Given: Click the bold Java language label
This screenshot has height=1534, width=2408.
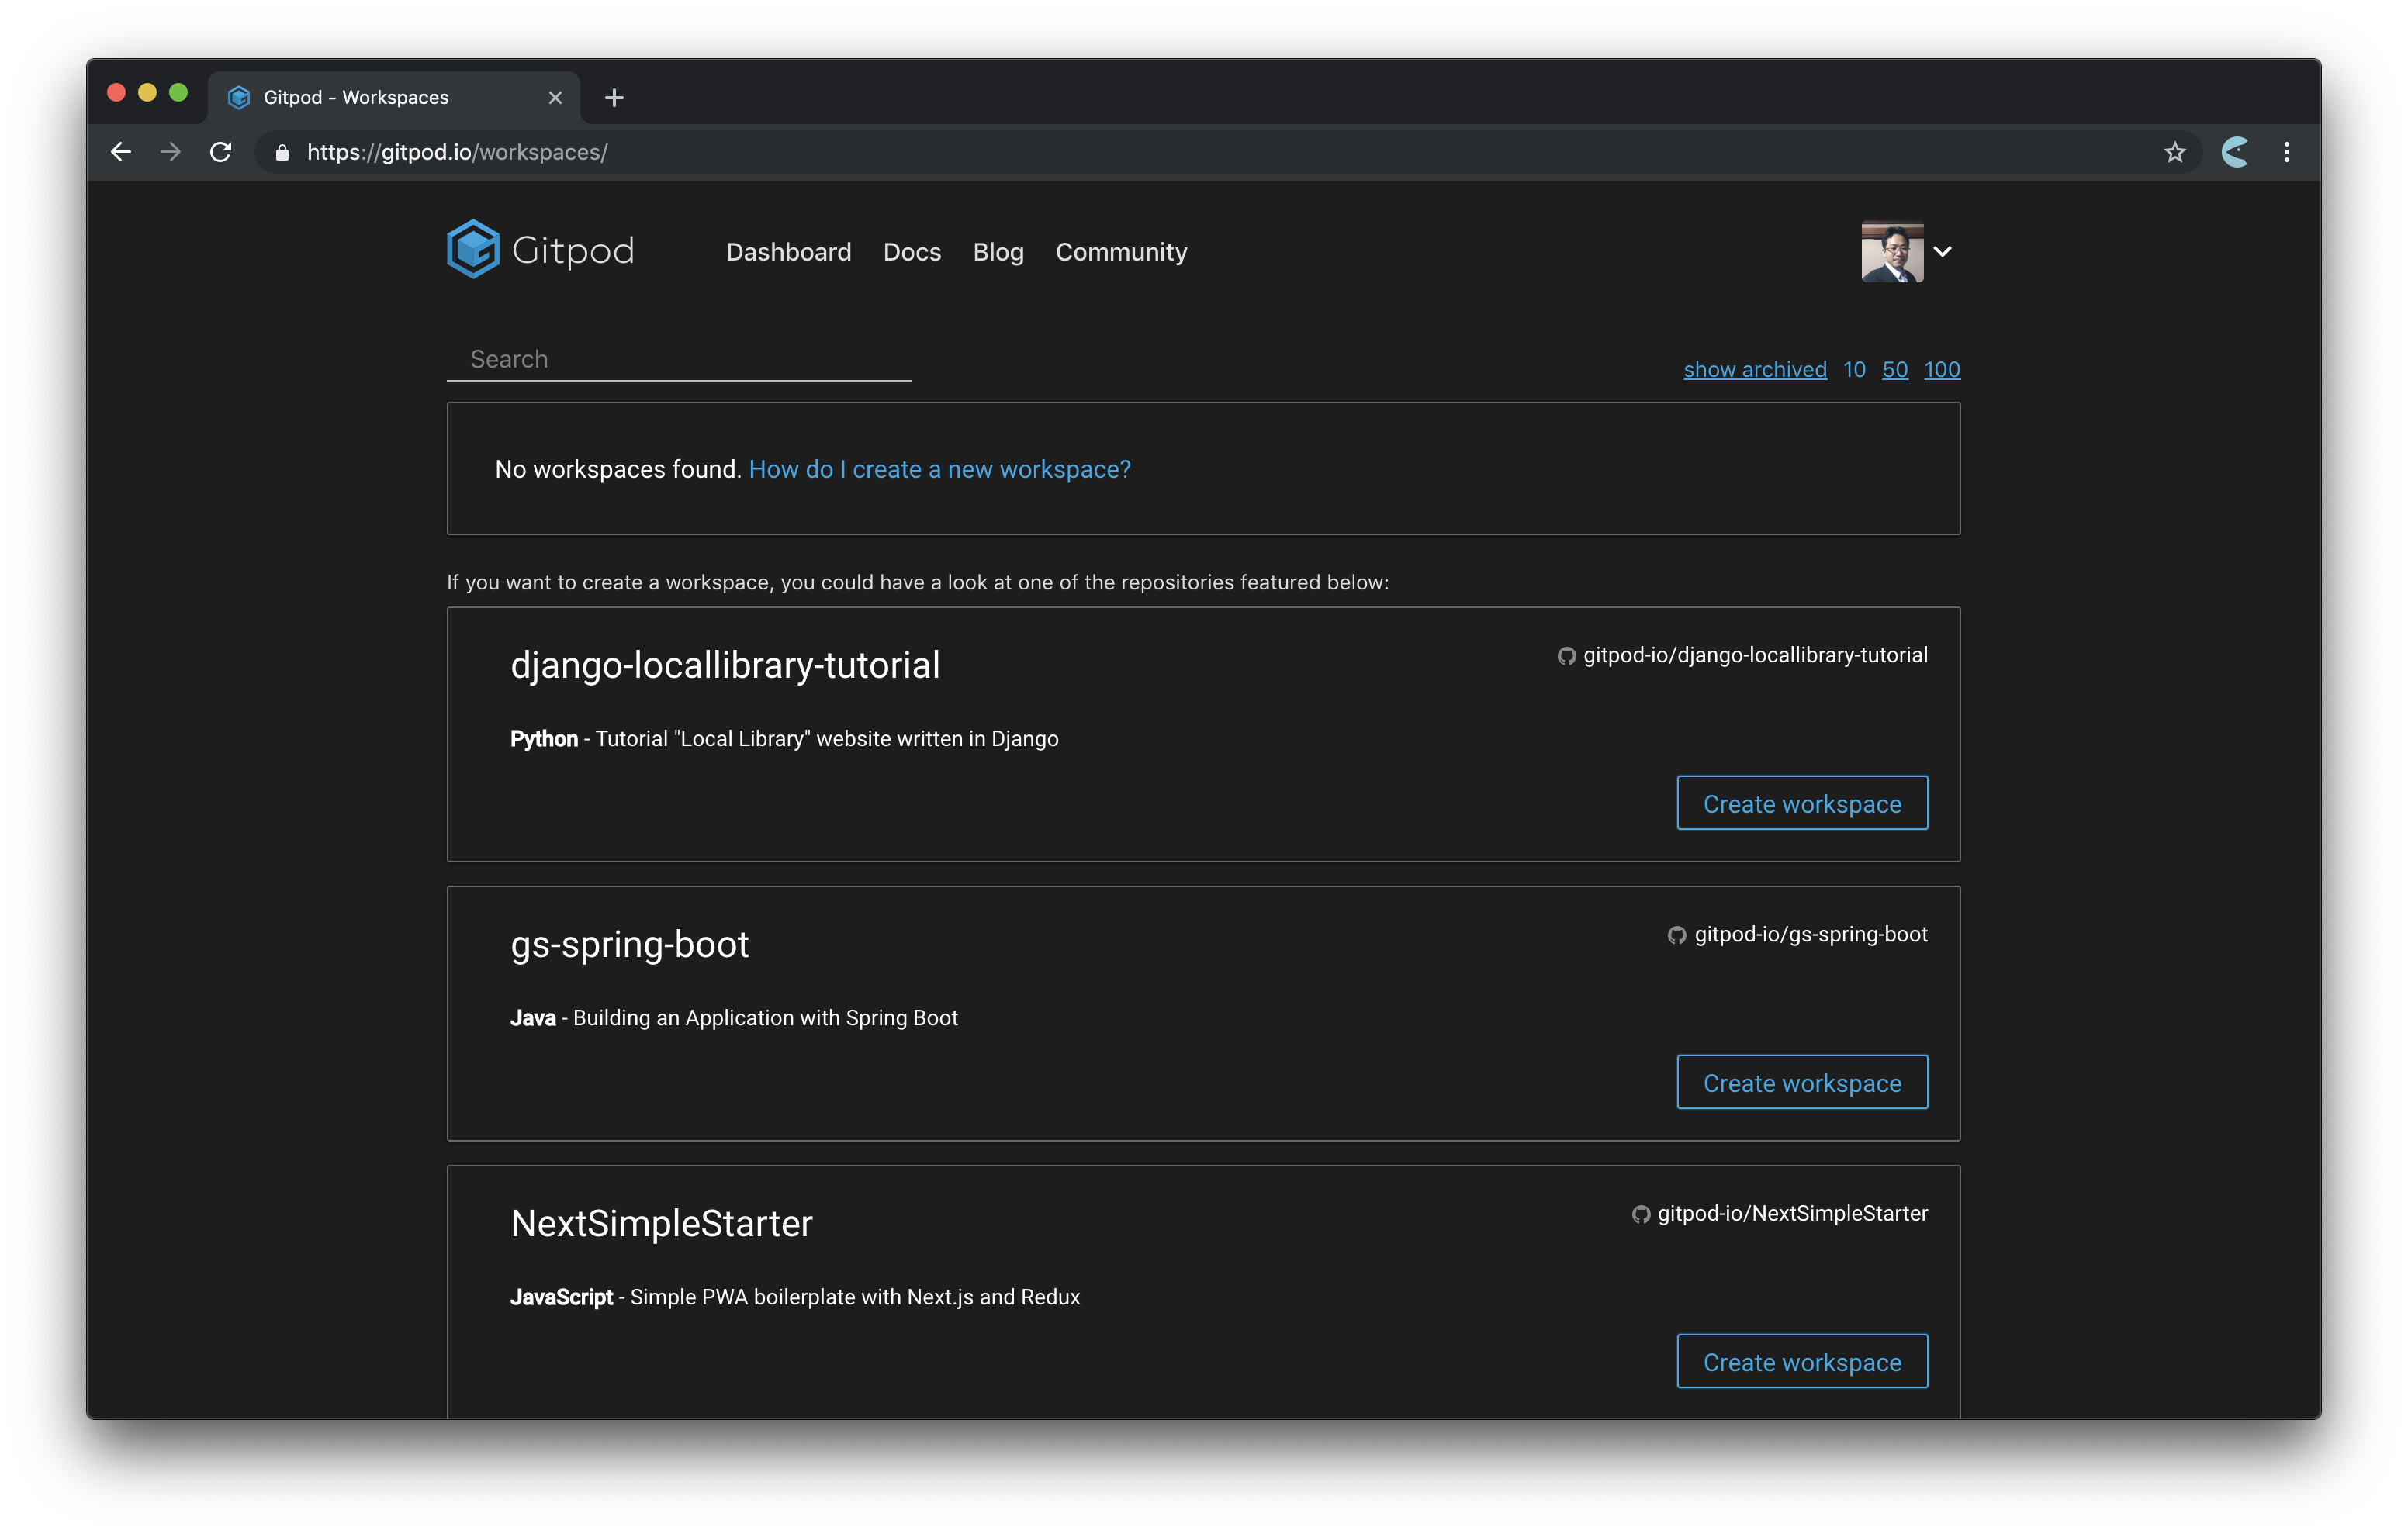Looking at the screenshot, I should pos(533,1018).
